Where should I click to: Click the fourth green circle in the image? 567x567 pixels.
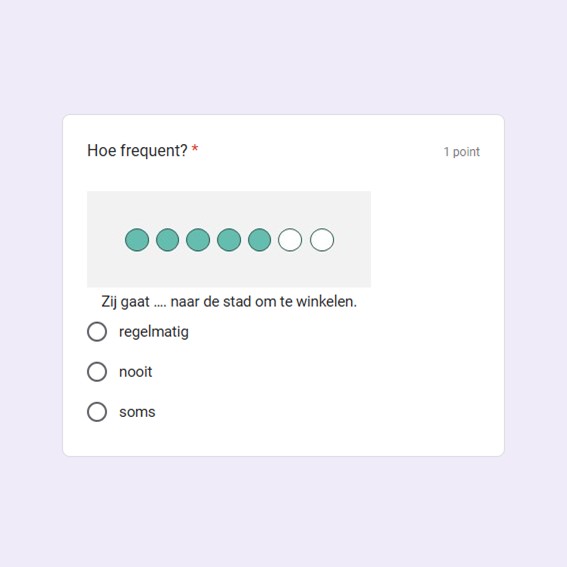coord(229,240)
